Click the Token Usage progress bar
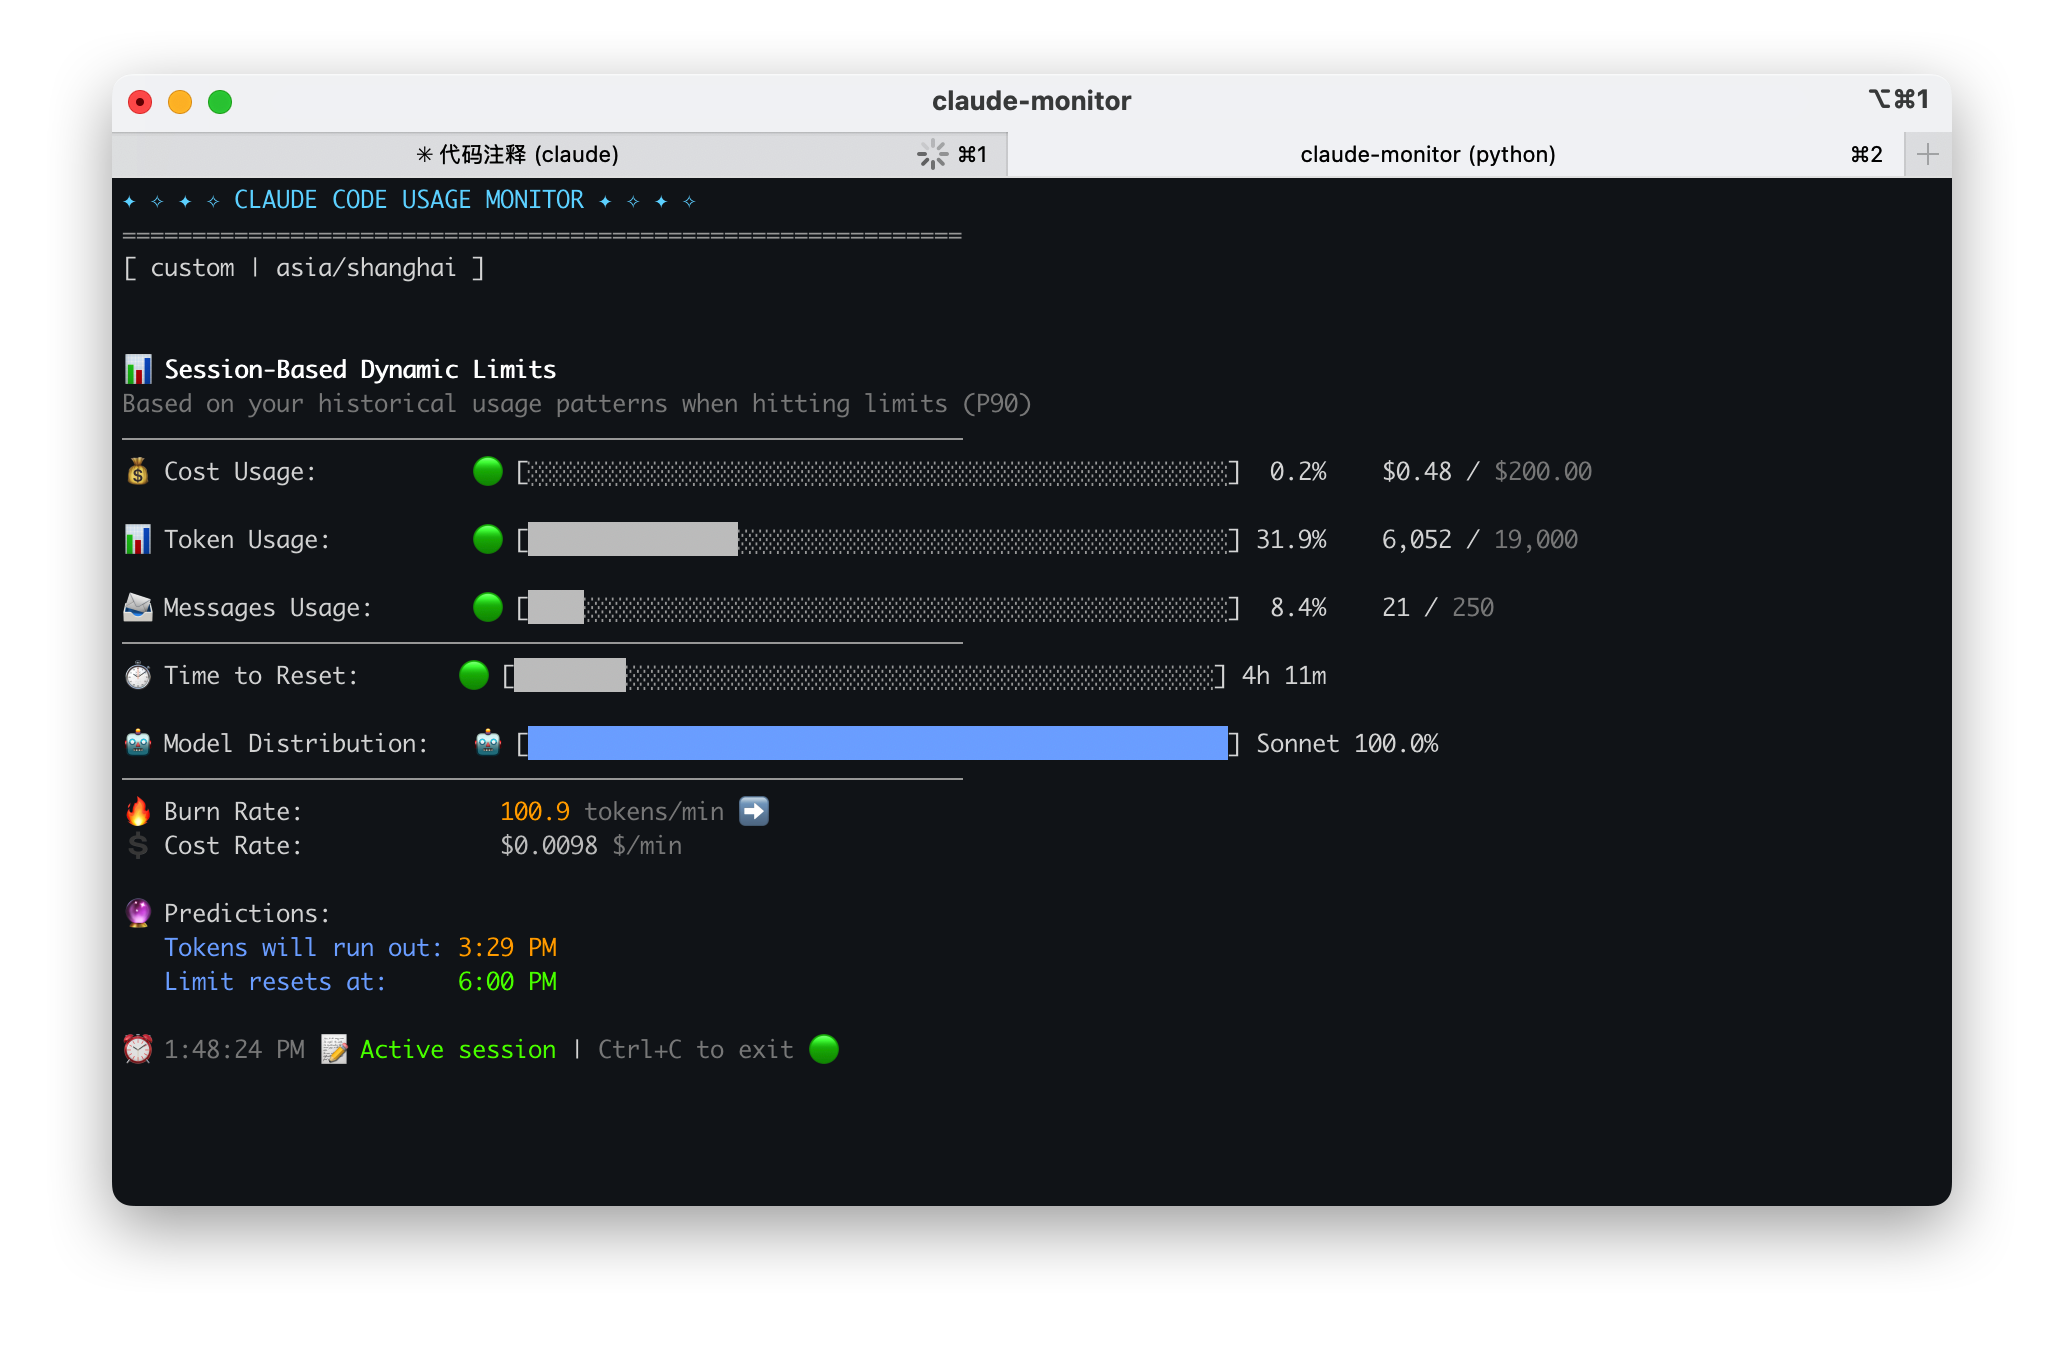The width and height of the screenshot is (2064, 1356). click(x=877, y=539)
